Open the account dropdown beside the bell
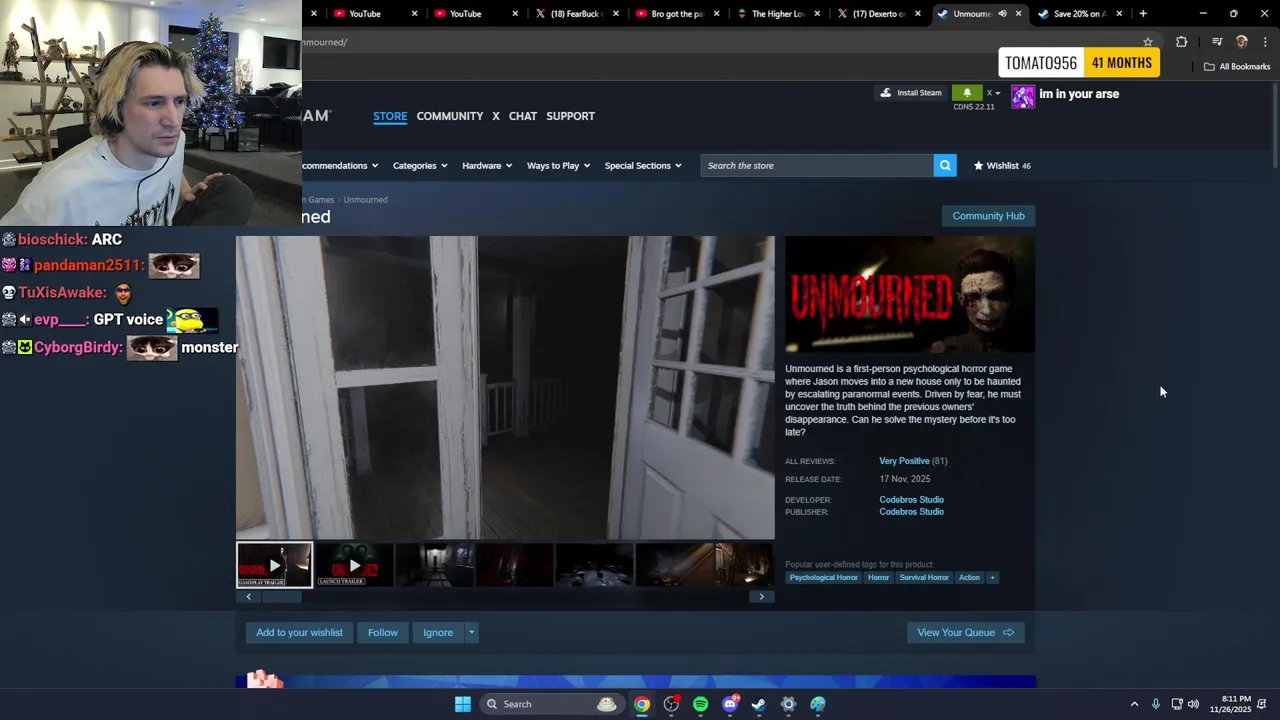This screenshot has width=1280, height=720. click(993, 93)
